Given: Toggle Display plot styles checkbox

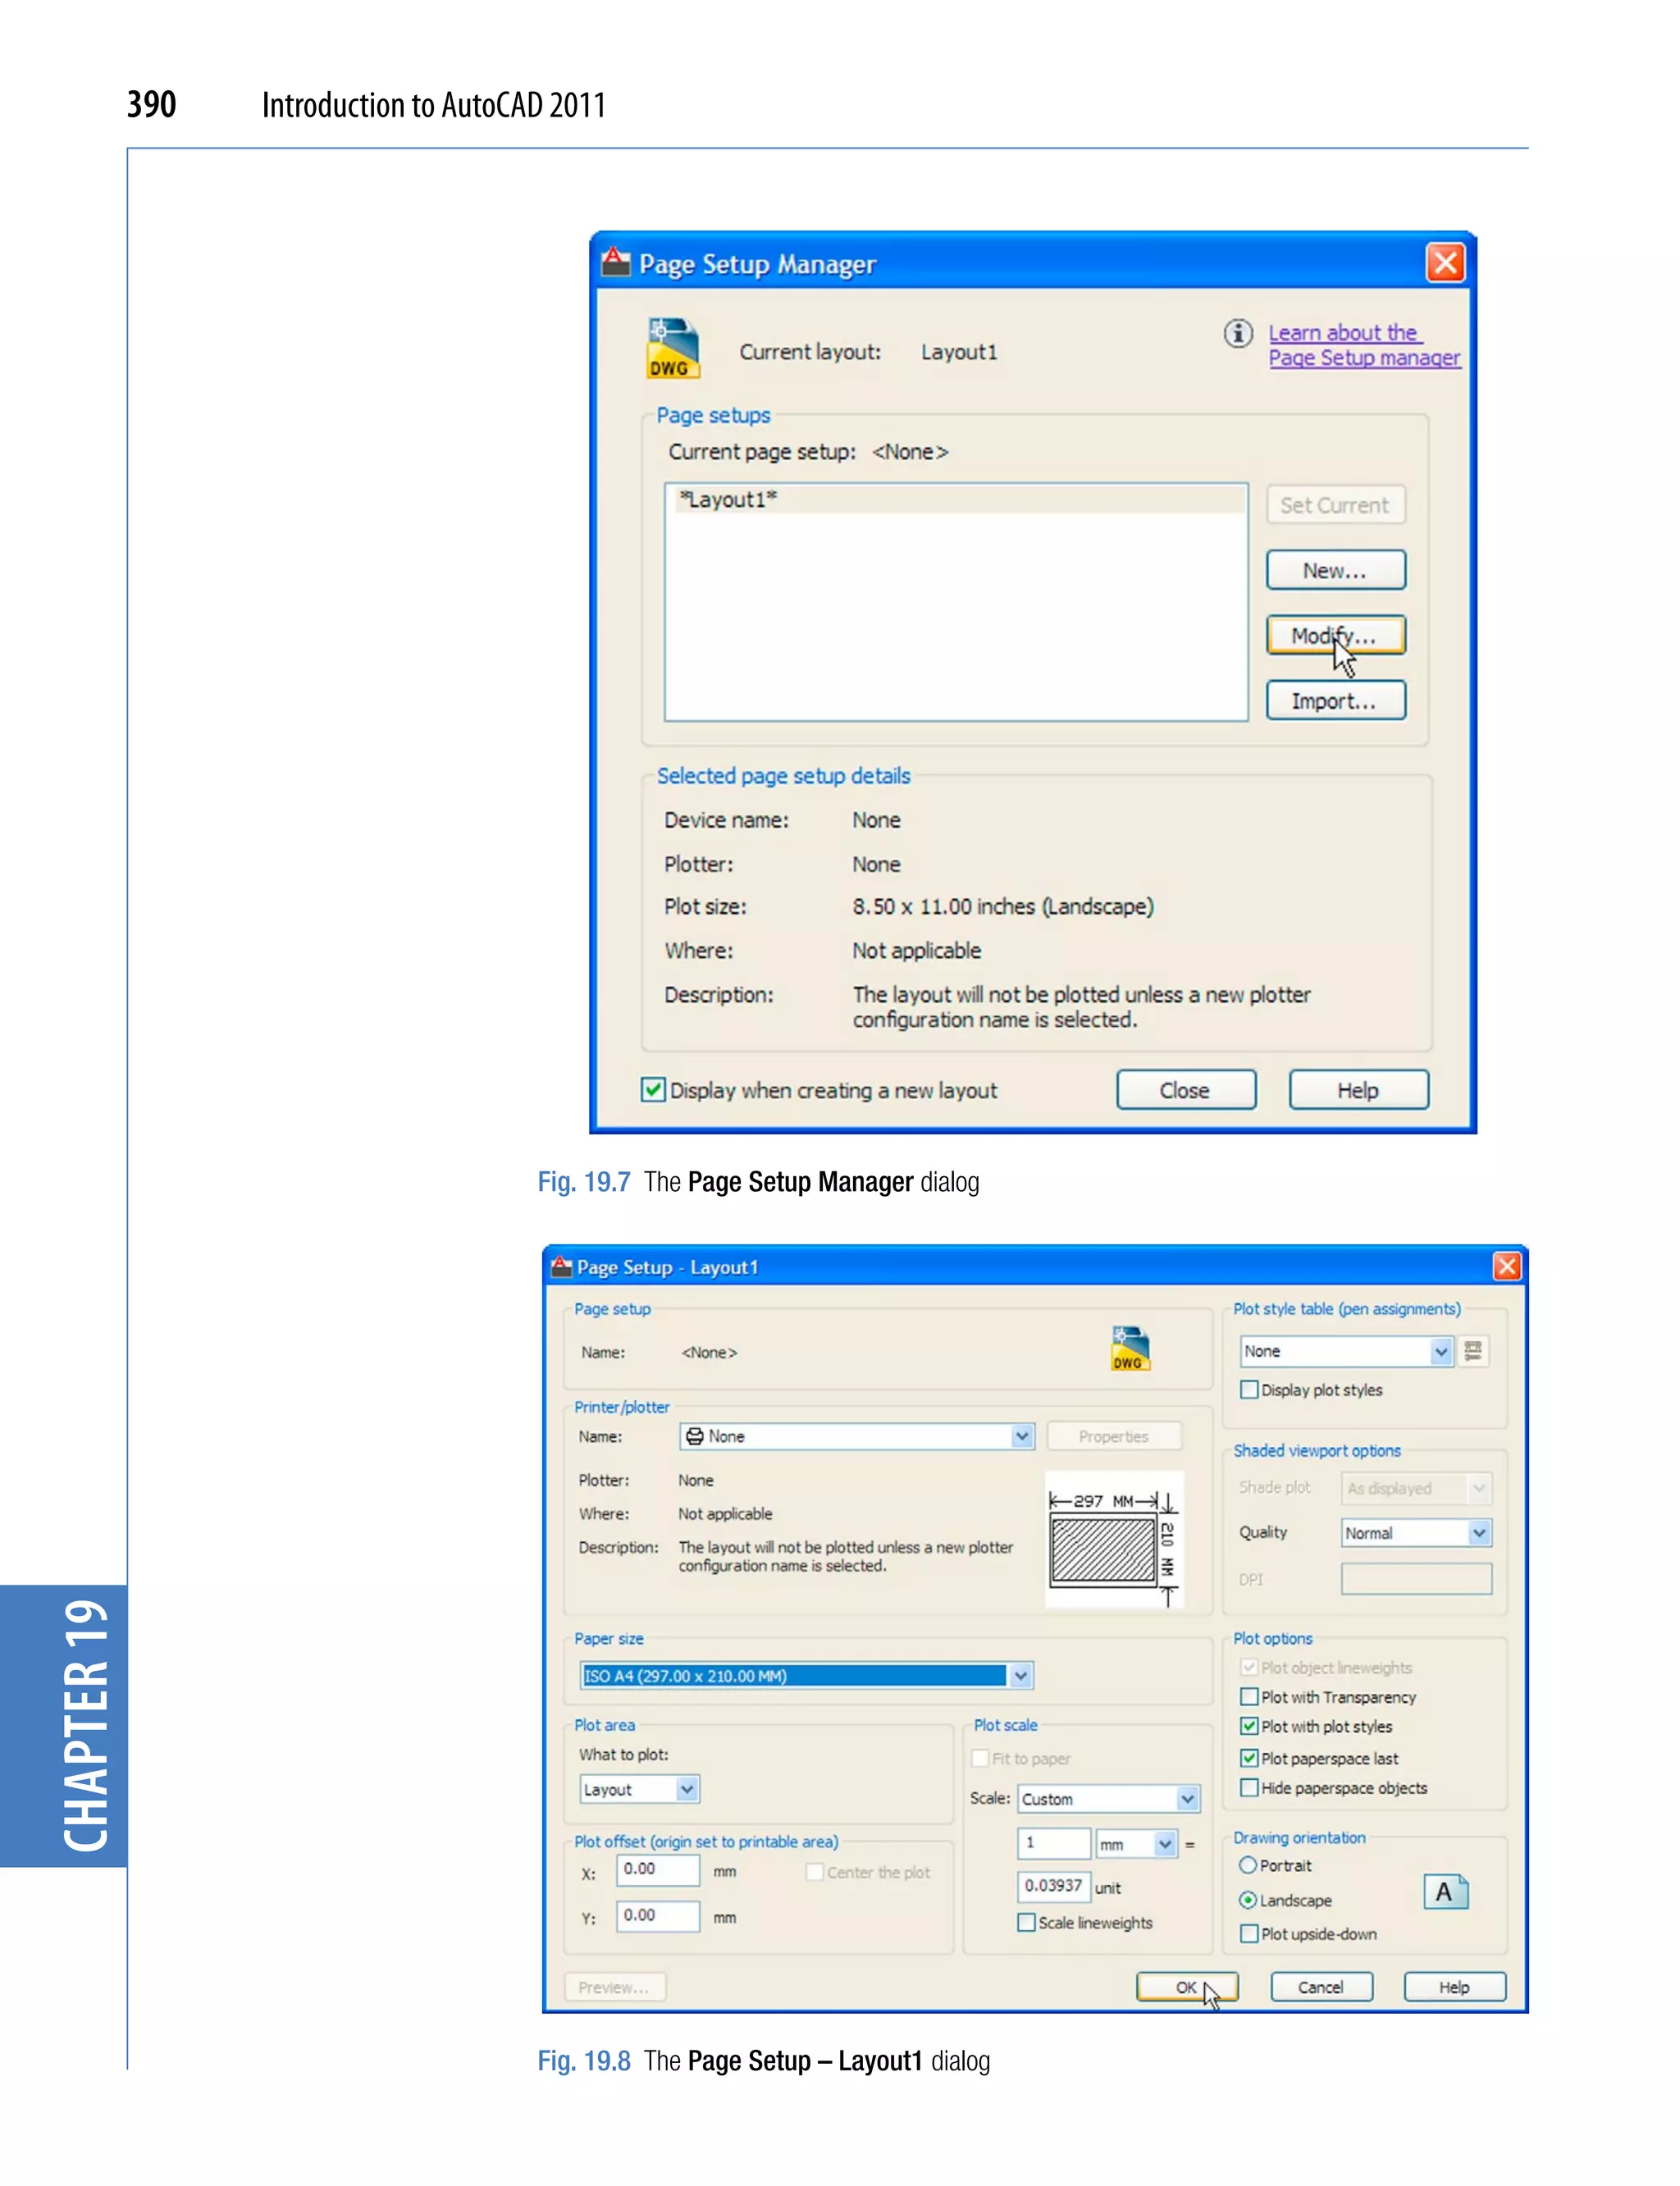Looking at the screenshot, I should coord(1249,1389).
